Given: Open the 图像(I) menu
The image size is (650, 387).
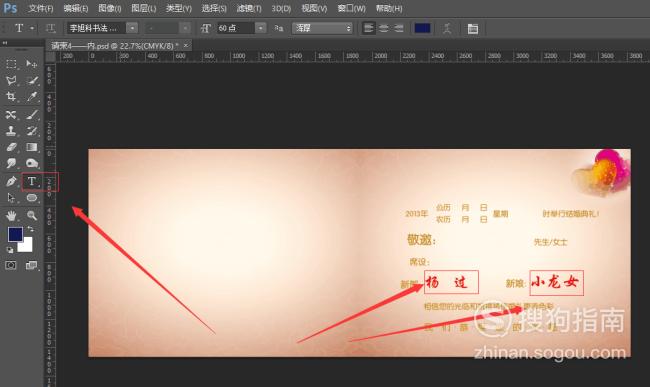Looking at the screenshot, I should pyautogui.click(x=109, y=8).
